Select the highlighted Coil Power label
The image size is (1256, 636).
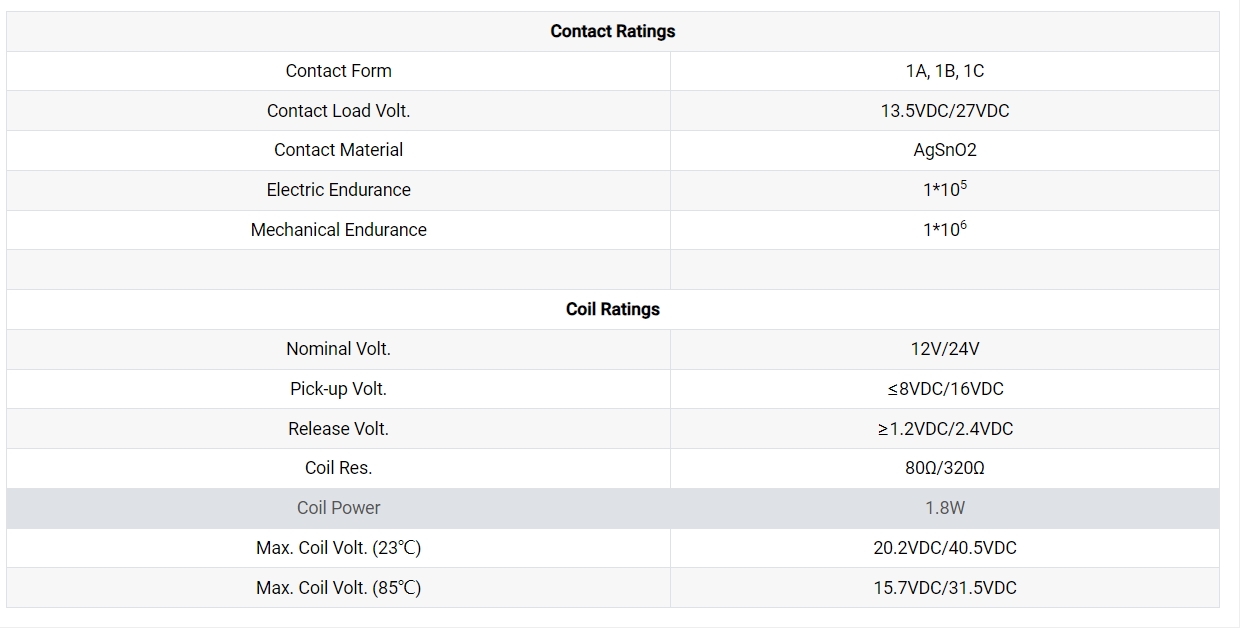(338, 508)
